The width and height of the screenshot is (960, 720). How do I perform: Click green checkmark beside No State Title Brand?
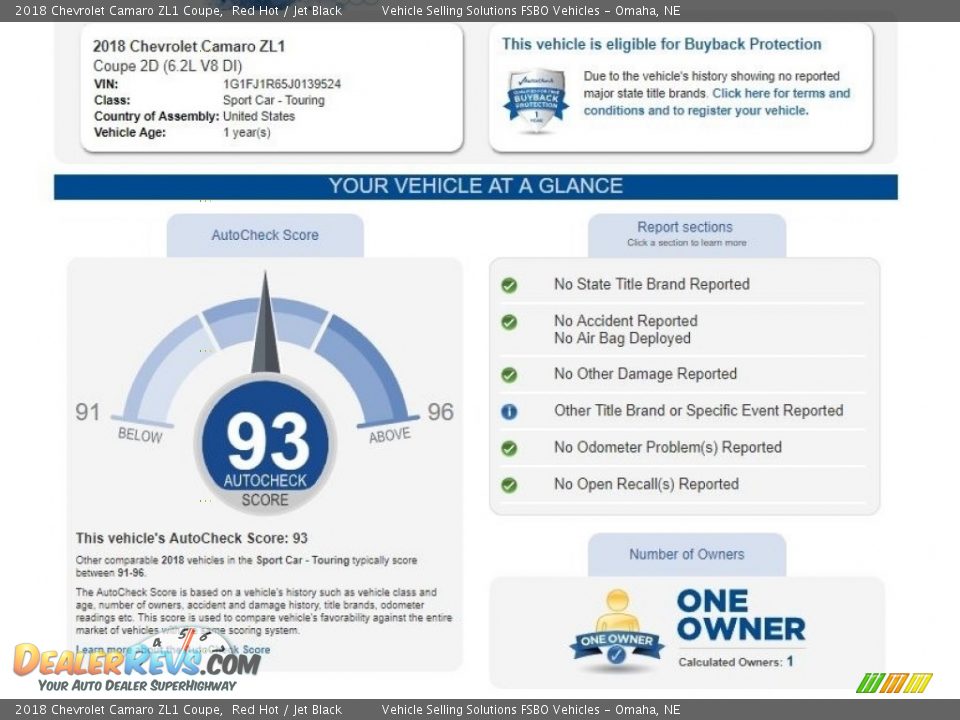(x=509, y=285)
